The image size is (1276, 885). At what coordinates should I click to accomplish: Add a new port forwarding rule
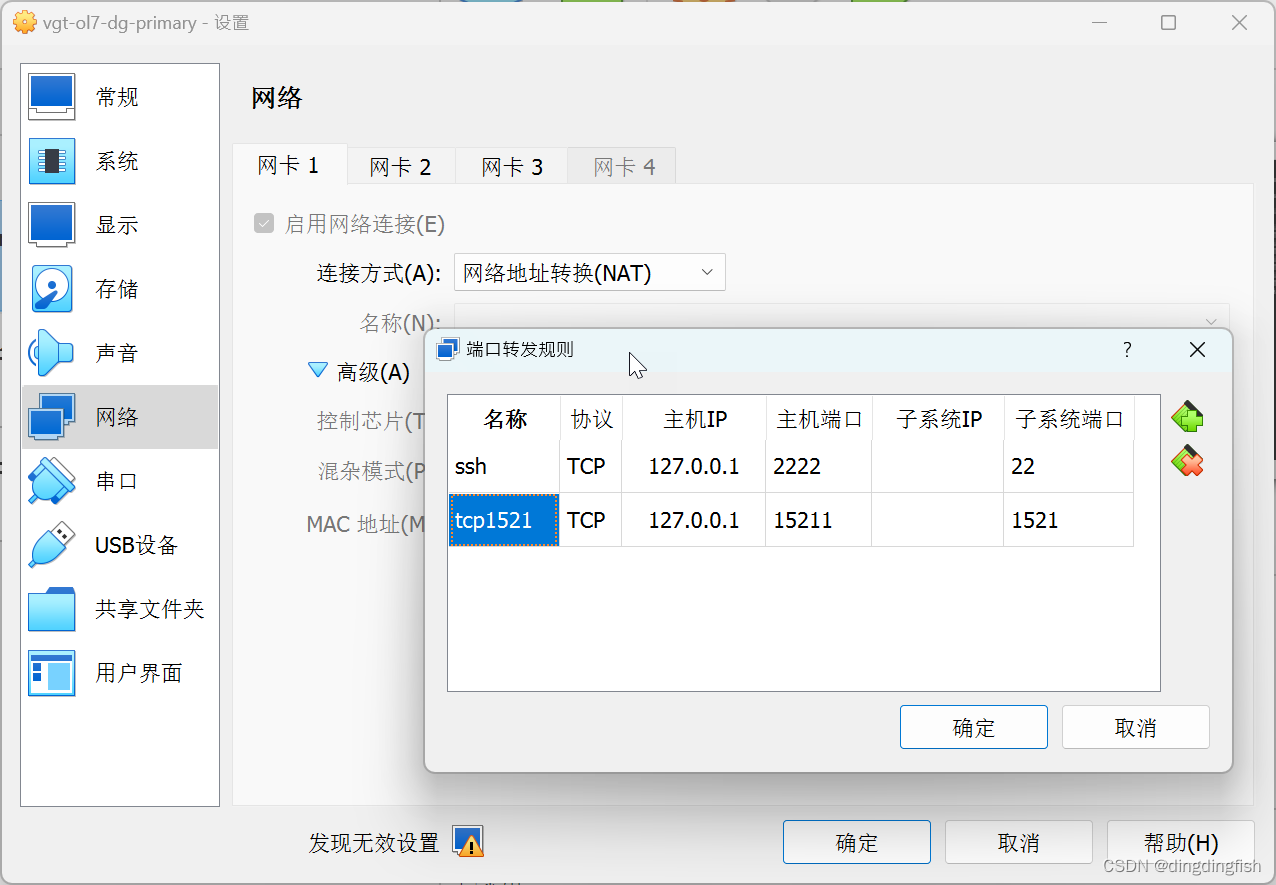[1187, 417]
